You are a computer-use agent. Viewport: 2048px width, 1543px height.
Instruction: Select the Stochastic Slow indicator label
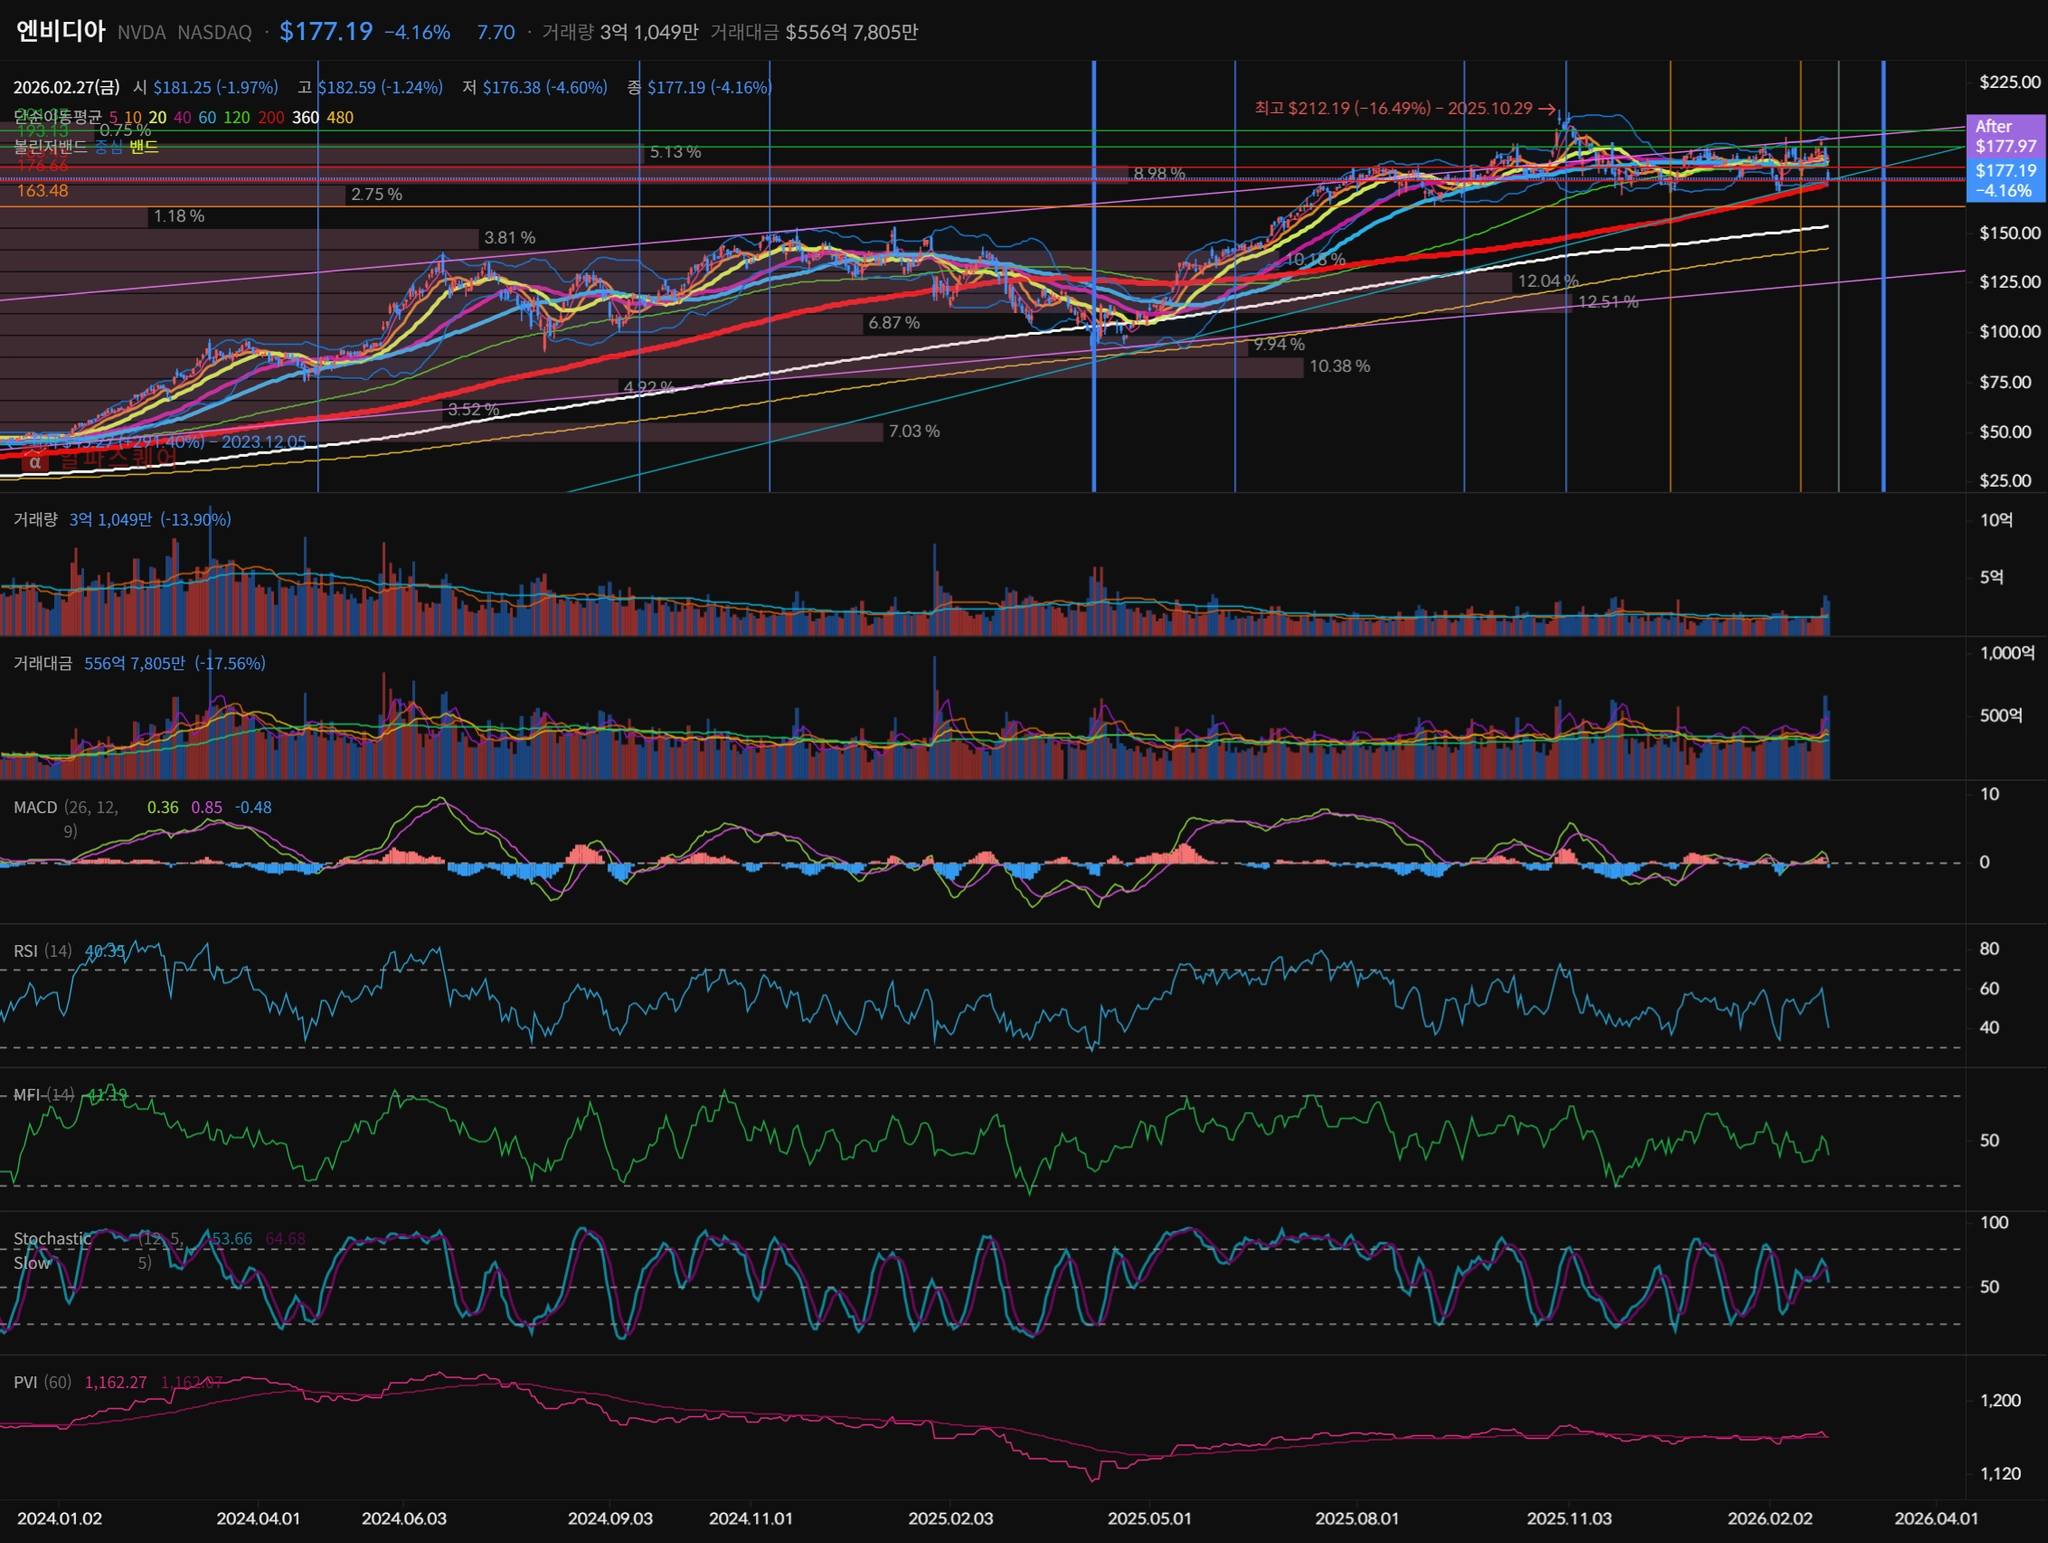(52, 1239)
